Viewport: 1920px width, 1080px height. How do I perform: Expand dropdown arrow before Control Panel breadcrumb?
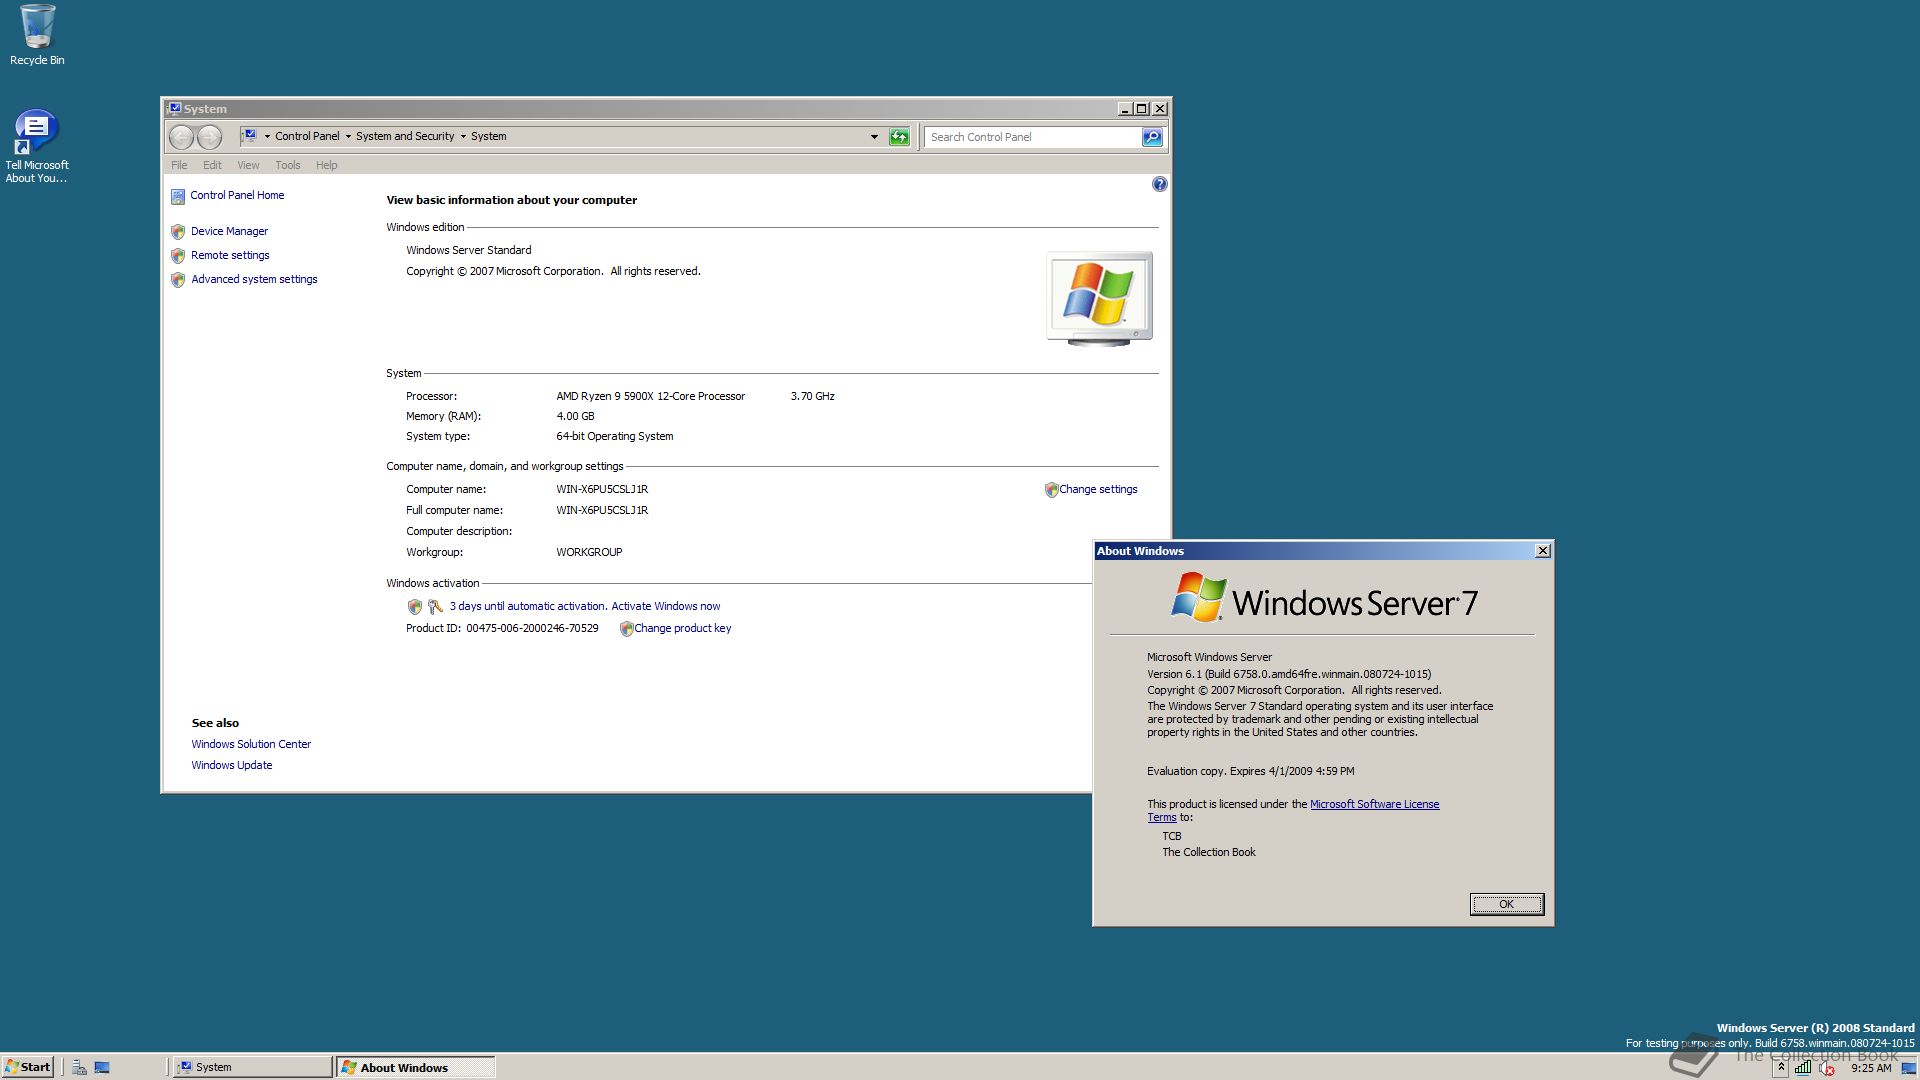tap(267, 136)
